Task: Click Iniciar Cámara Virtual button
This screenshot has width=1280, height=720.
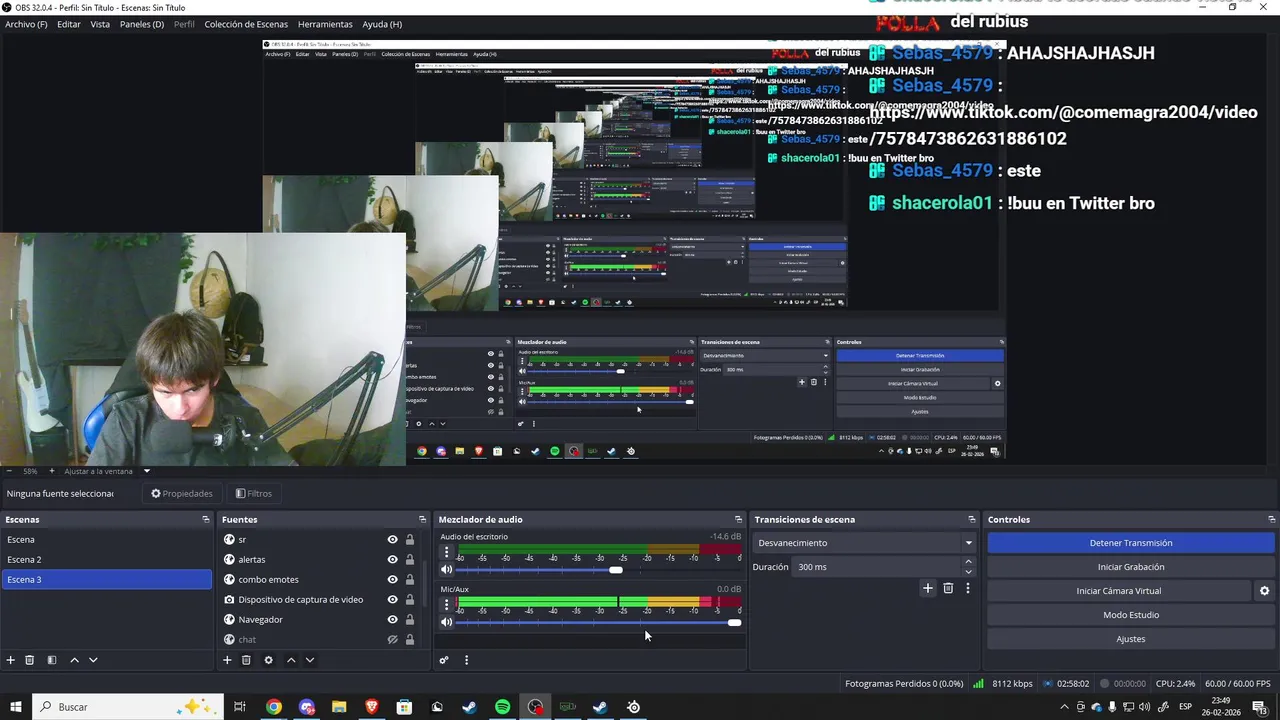Action: [1119, 591]
